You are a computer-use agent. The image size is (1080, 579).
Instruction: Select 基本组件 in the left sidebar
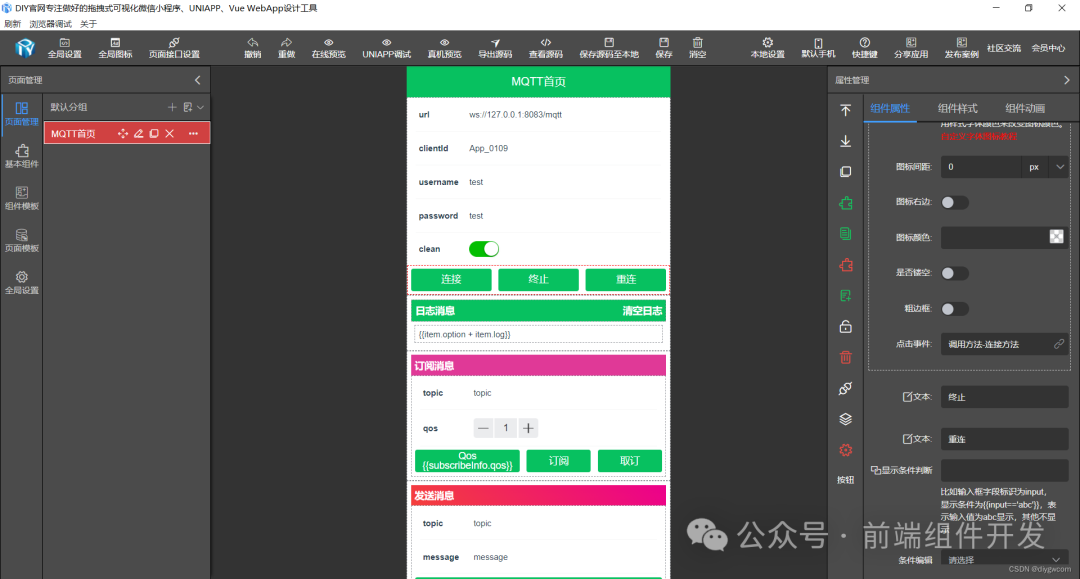coord(22,156)
